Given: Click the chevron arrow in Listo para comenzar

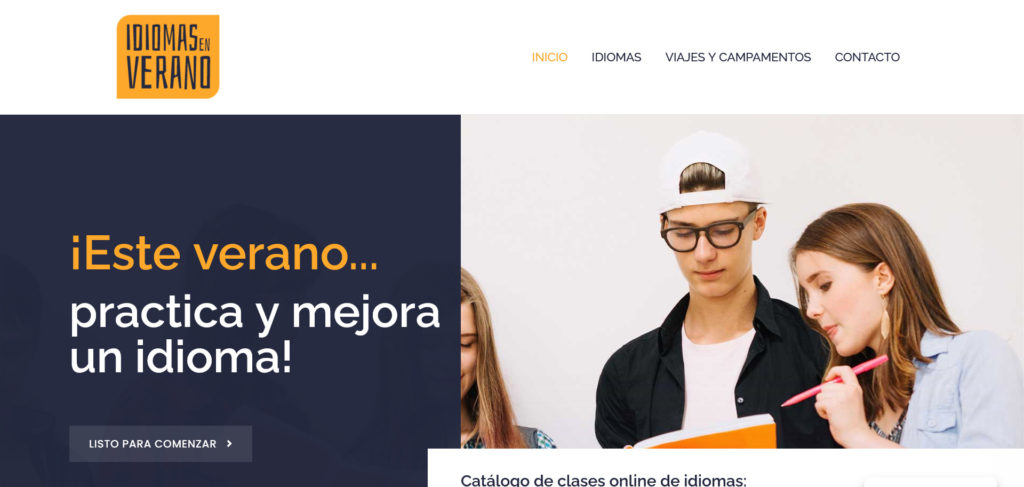Looking at the screenshot, I should click(x=229, y=444).
